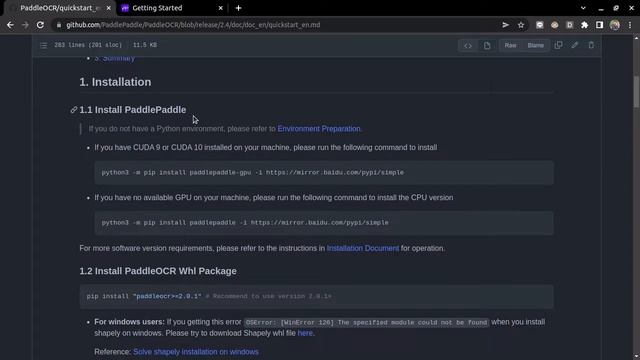The image size is (640, 360).
Task: Click the scrollbar up arrow
Action: click(636, 38)
